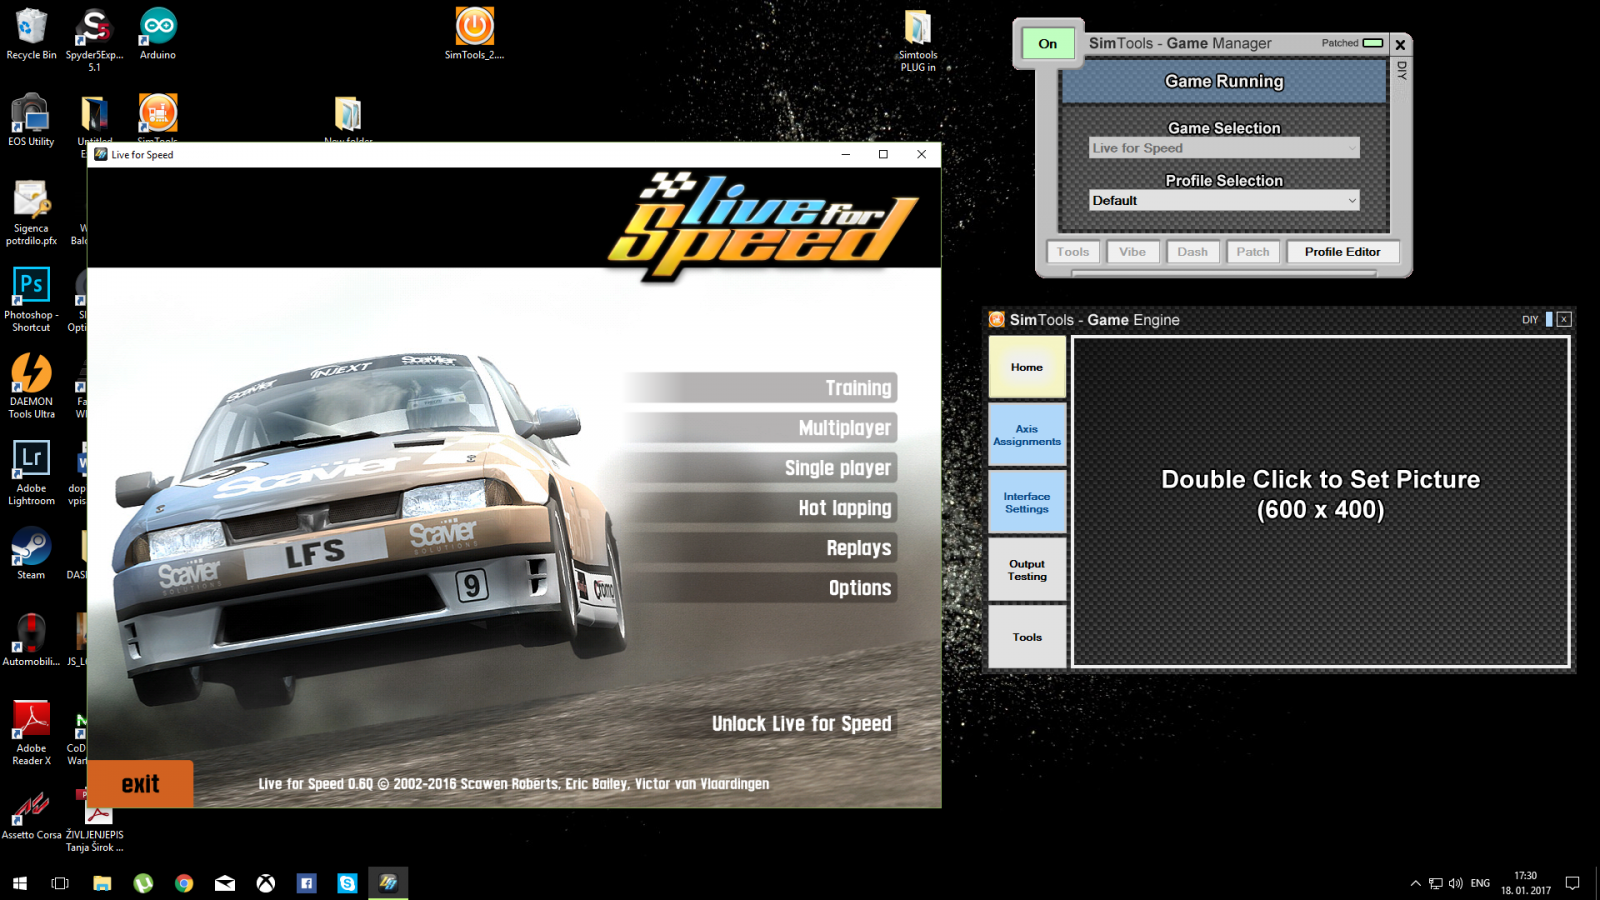This screenshot has width=1600, height=900.
Task: Open the Tools tab in Game Engine
Action: [x=1027, y=637]
